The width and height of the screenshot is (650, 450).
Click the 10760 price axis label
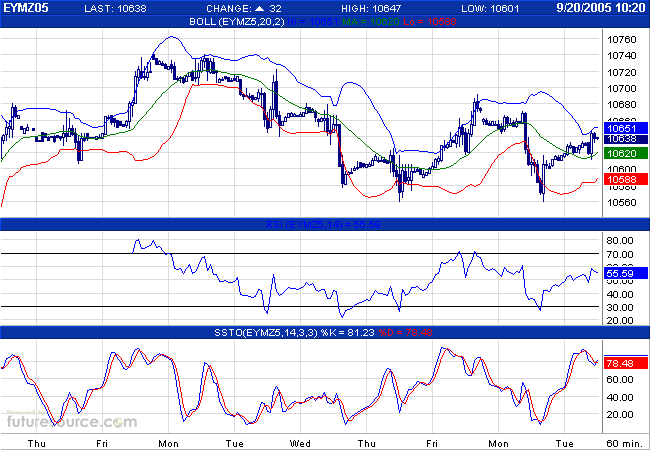point(621,40)
